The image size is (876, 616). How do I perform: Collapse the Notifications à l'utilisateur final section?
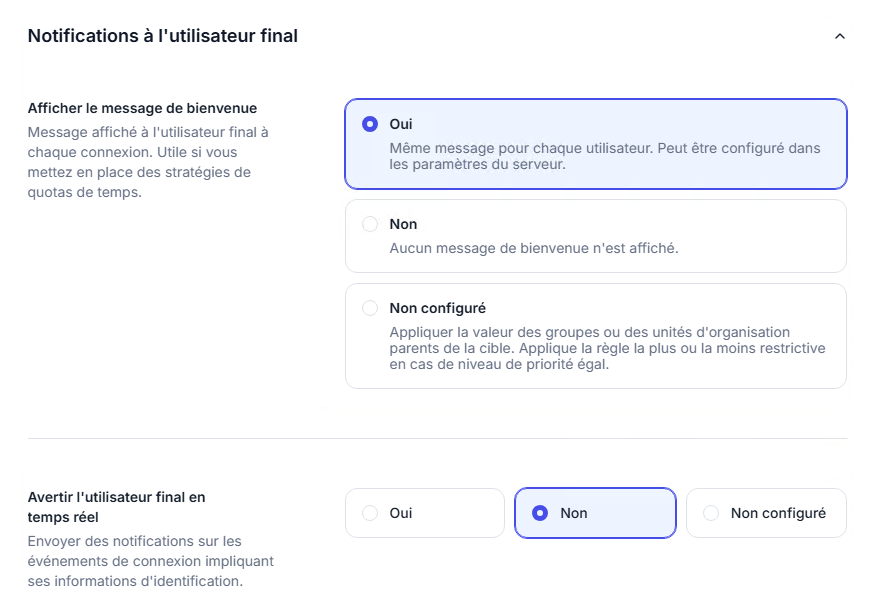click(x=839, y=37)
